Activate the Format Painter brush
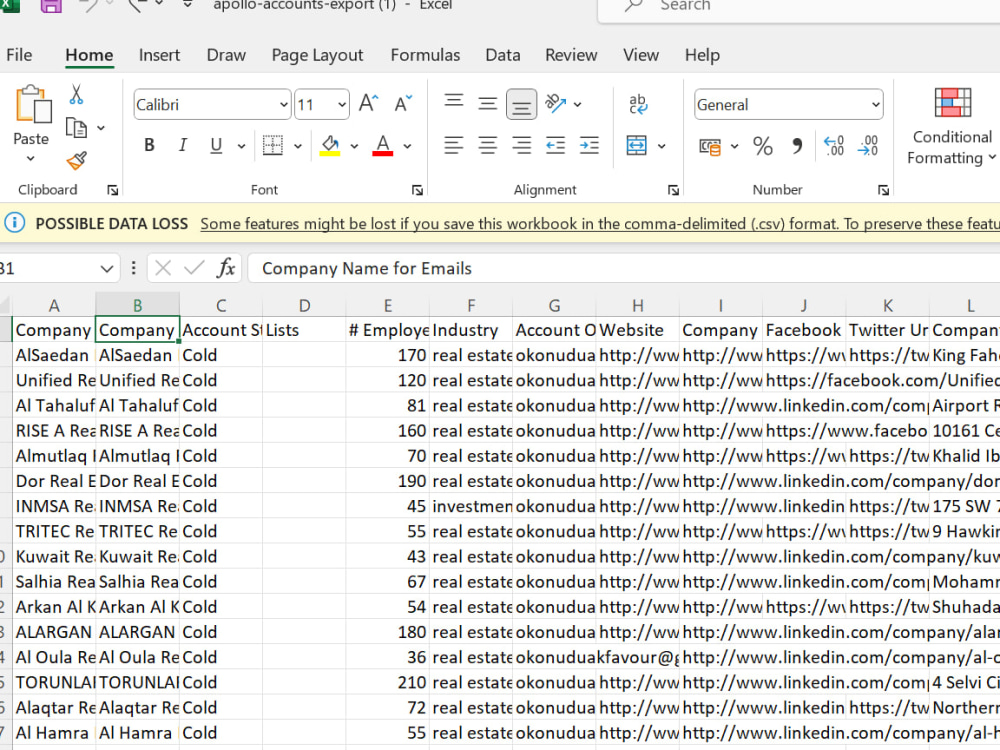The height and width of the screenshot is (750, 1000). [x=77, y=160]
